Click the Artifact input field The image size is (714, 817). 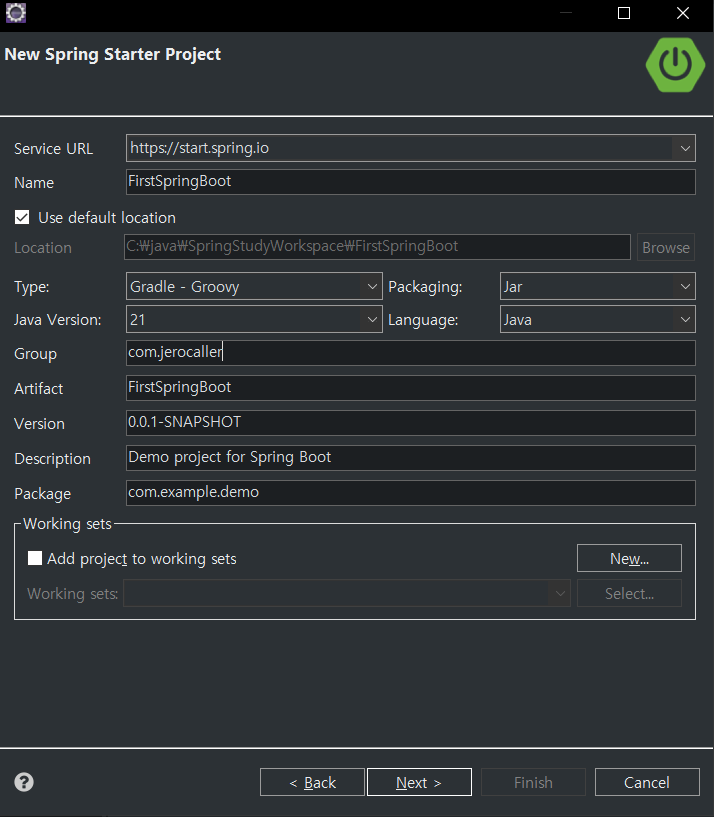pyautogui.click(x=411, y=388)
